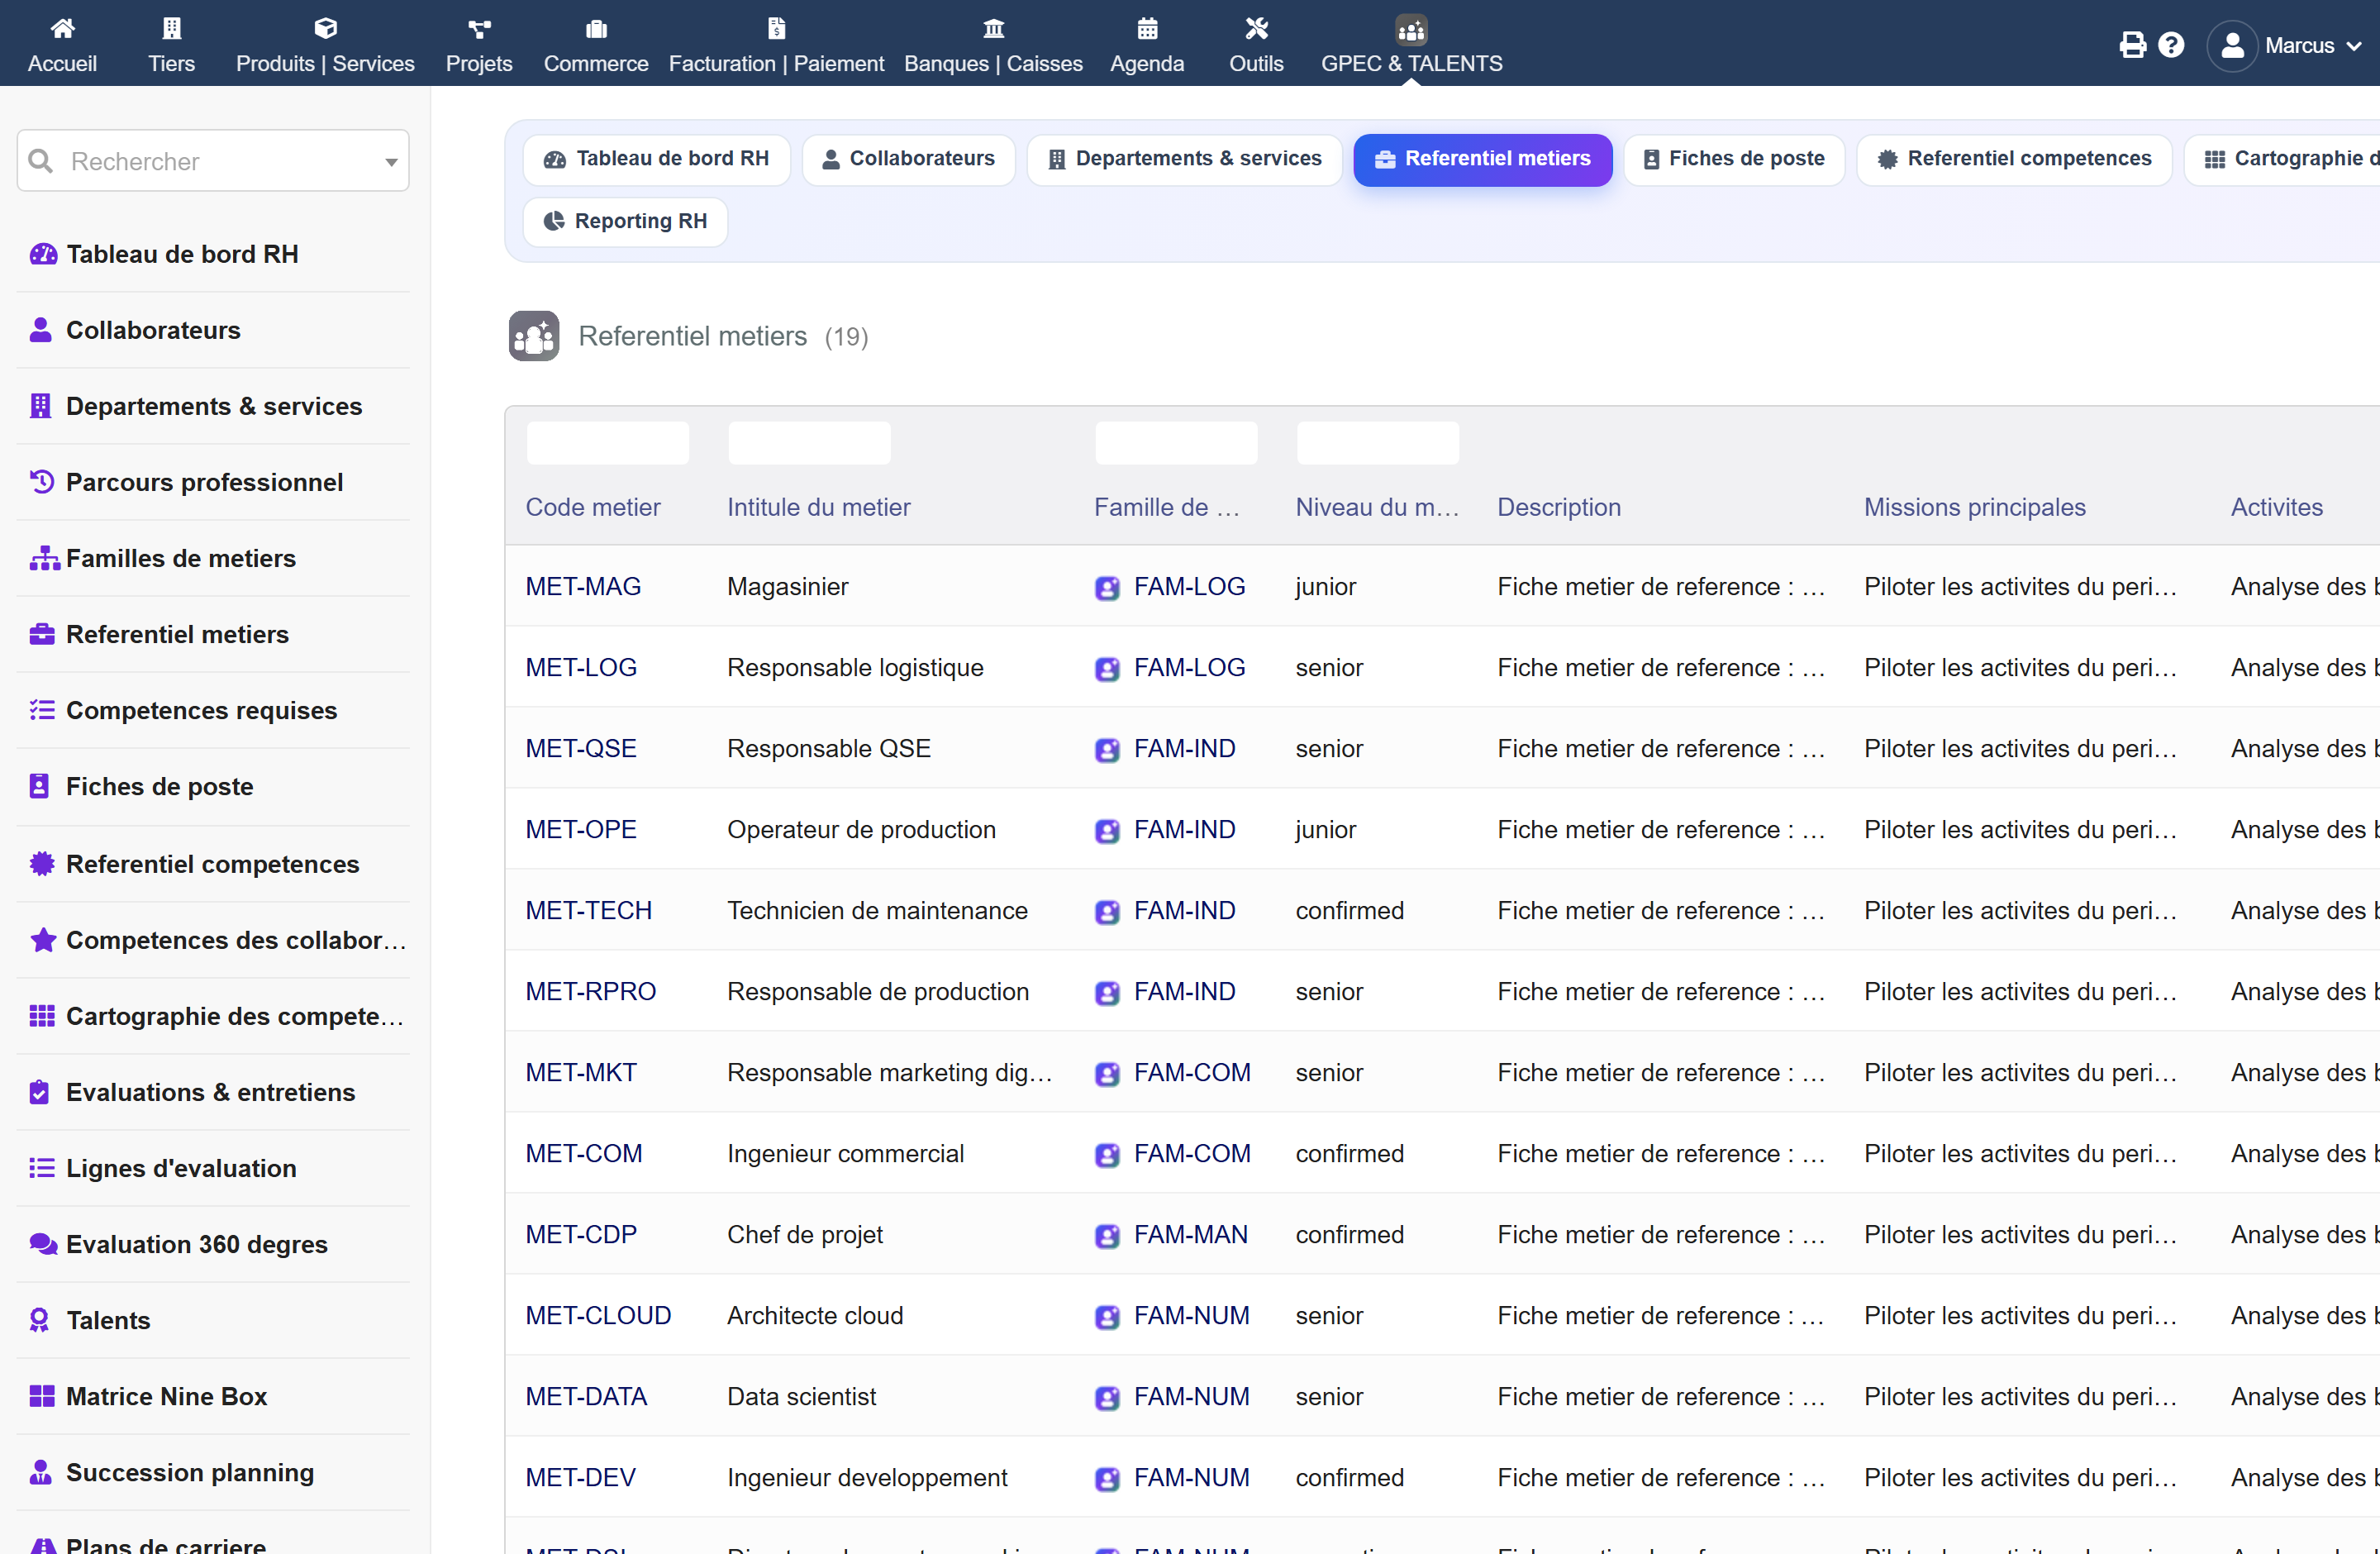
Task: Click the Matrice Nine Box grid icon
Action: tap(42, 1396)
